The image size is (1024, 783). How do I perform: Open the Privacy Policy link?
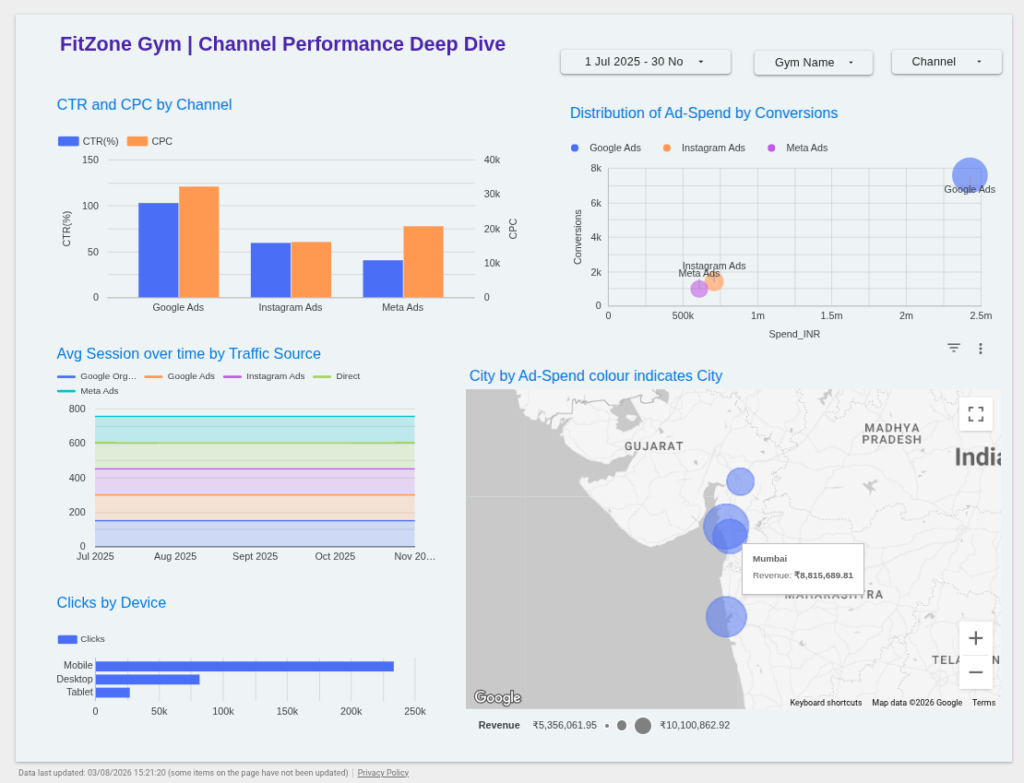tap(383, 773)
